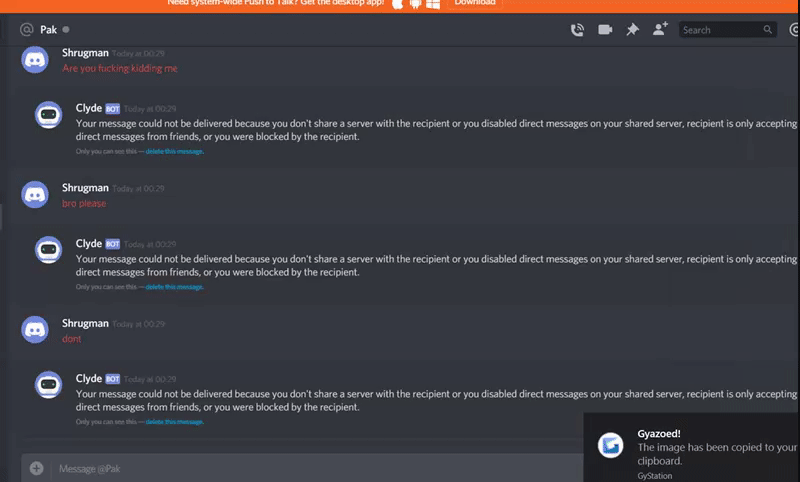Click the Download button in banner

tap(475, 4)
